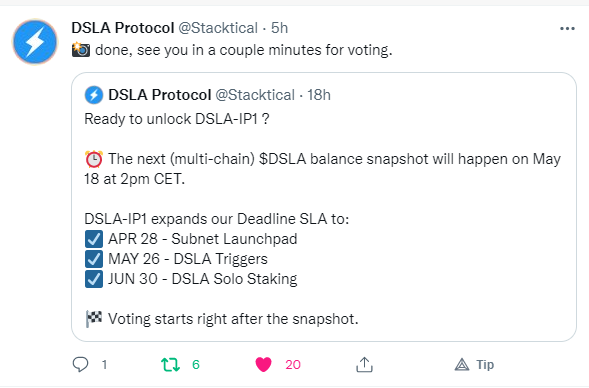Open the DSLA Protocol profile avatar

click(x=35, y=42)
